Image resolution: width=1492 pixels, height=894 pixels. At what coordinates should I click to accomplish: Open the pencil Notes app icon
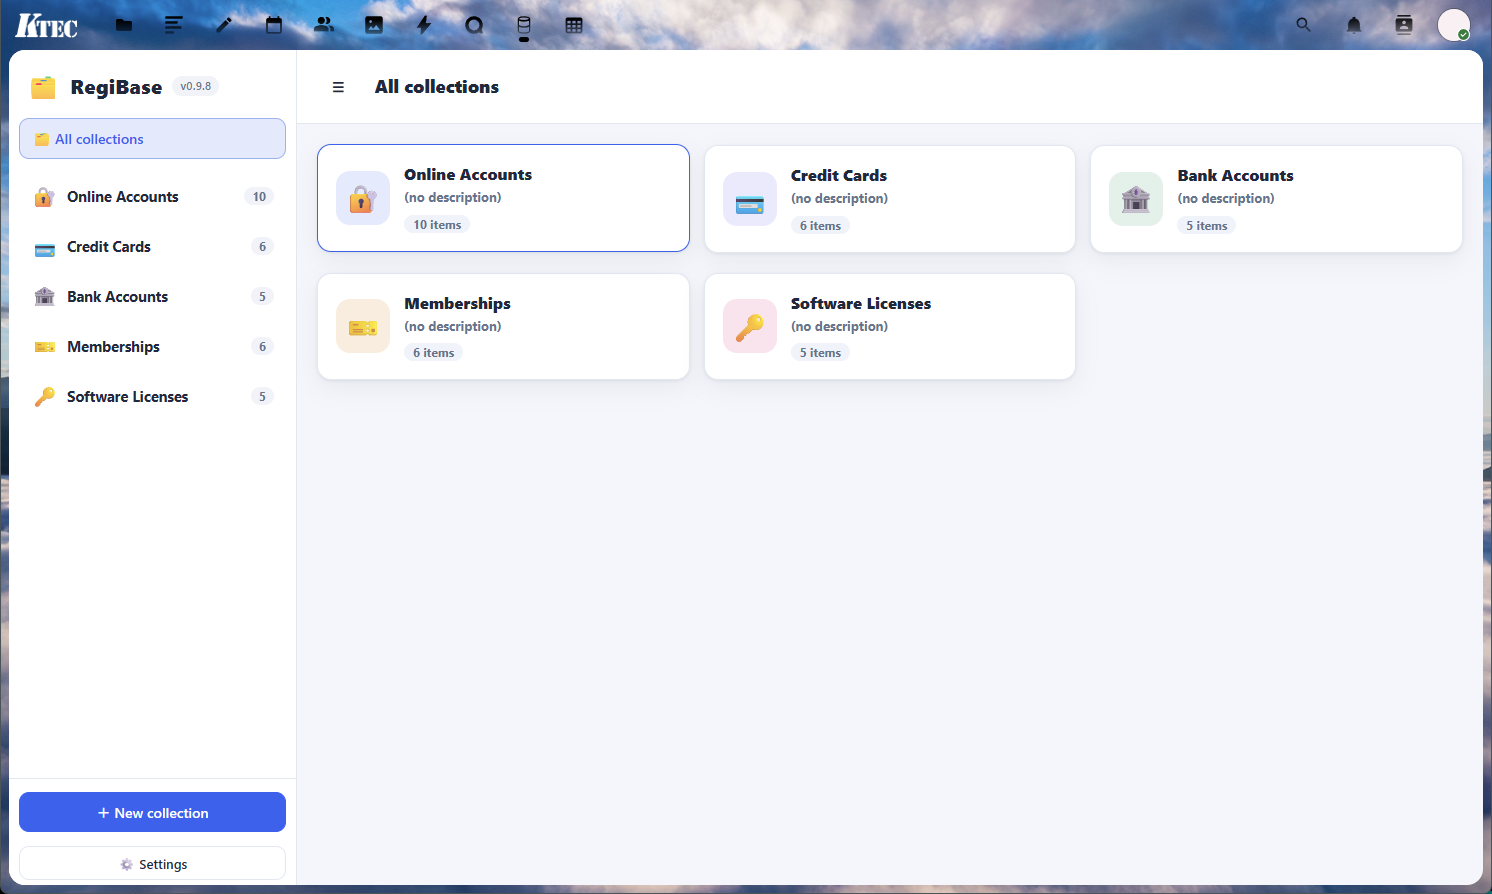coord(224,25)
